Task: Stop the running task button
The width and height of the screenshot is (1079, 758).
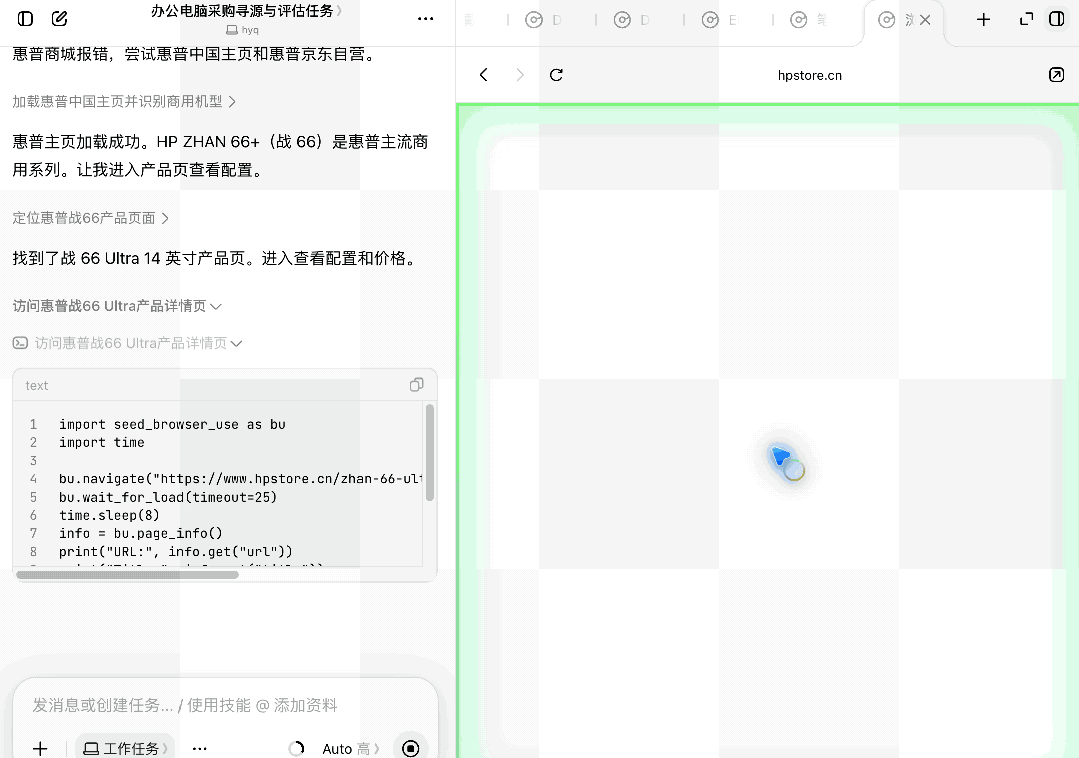Action: click(x=411, y=748)
